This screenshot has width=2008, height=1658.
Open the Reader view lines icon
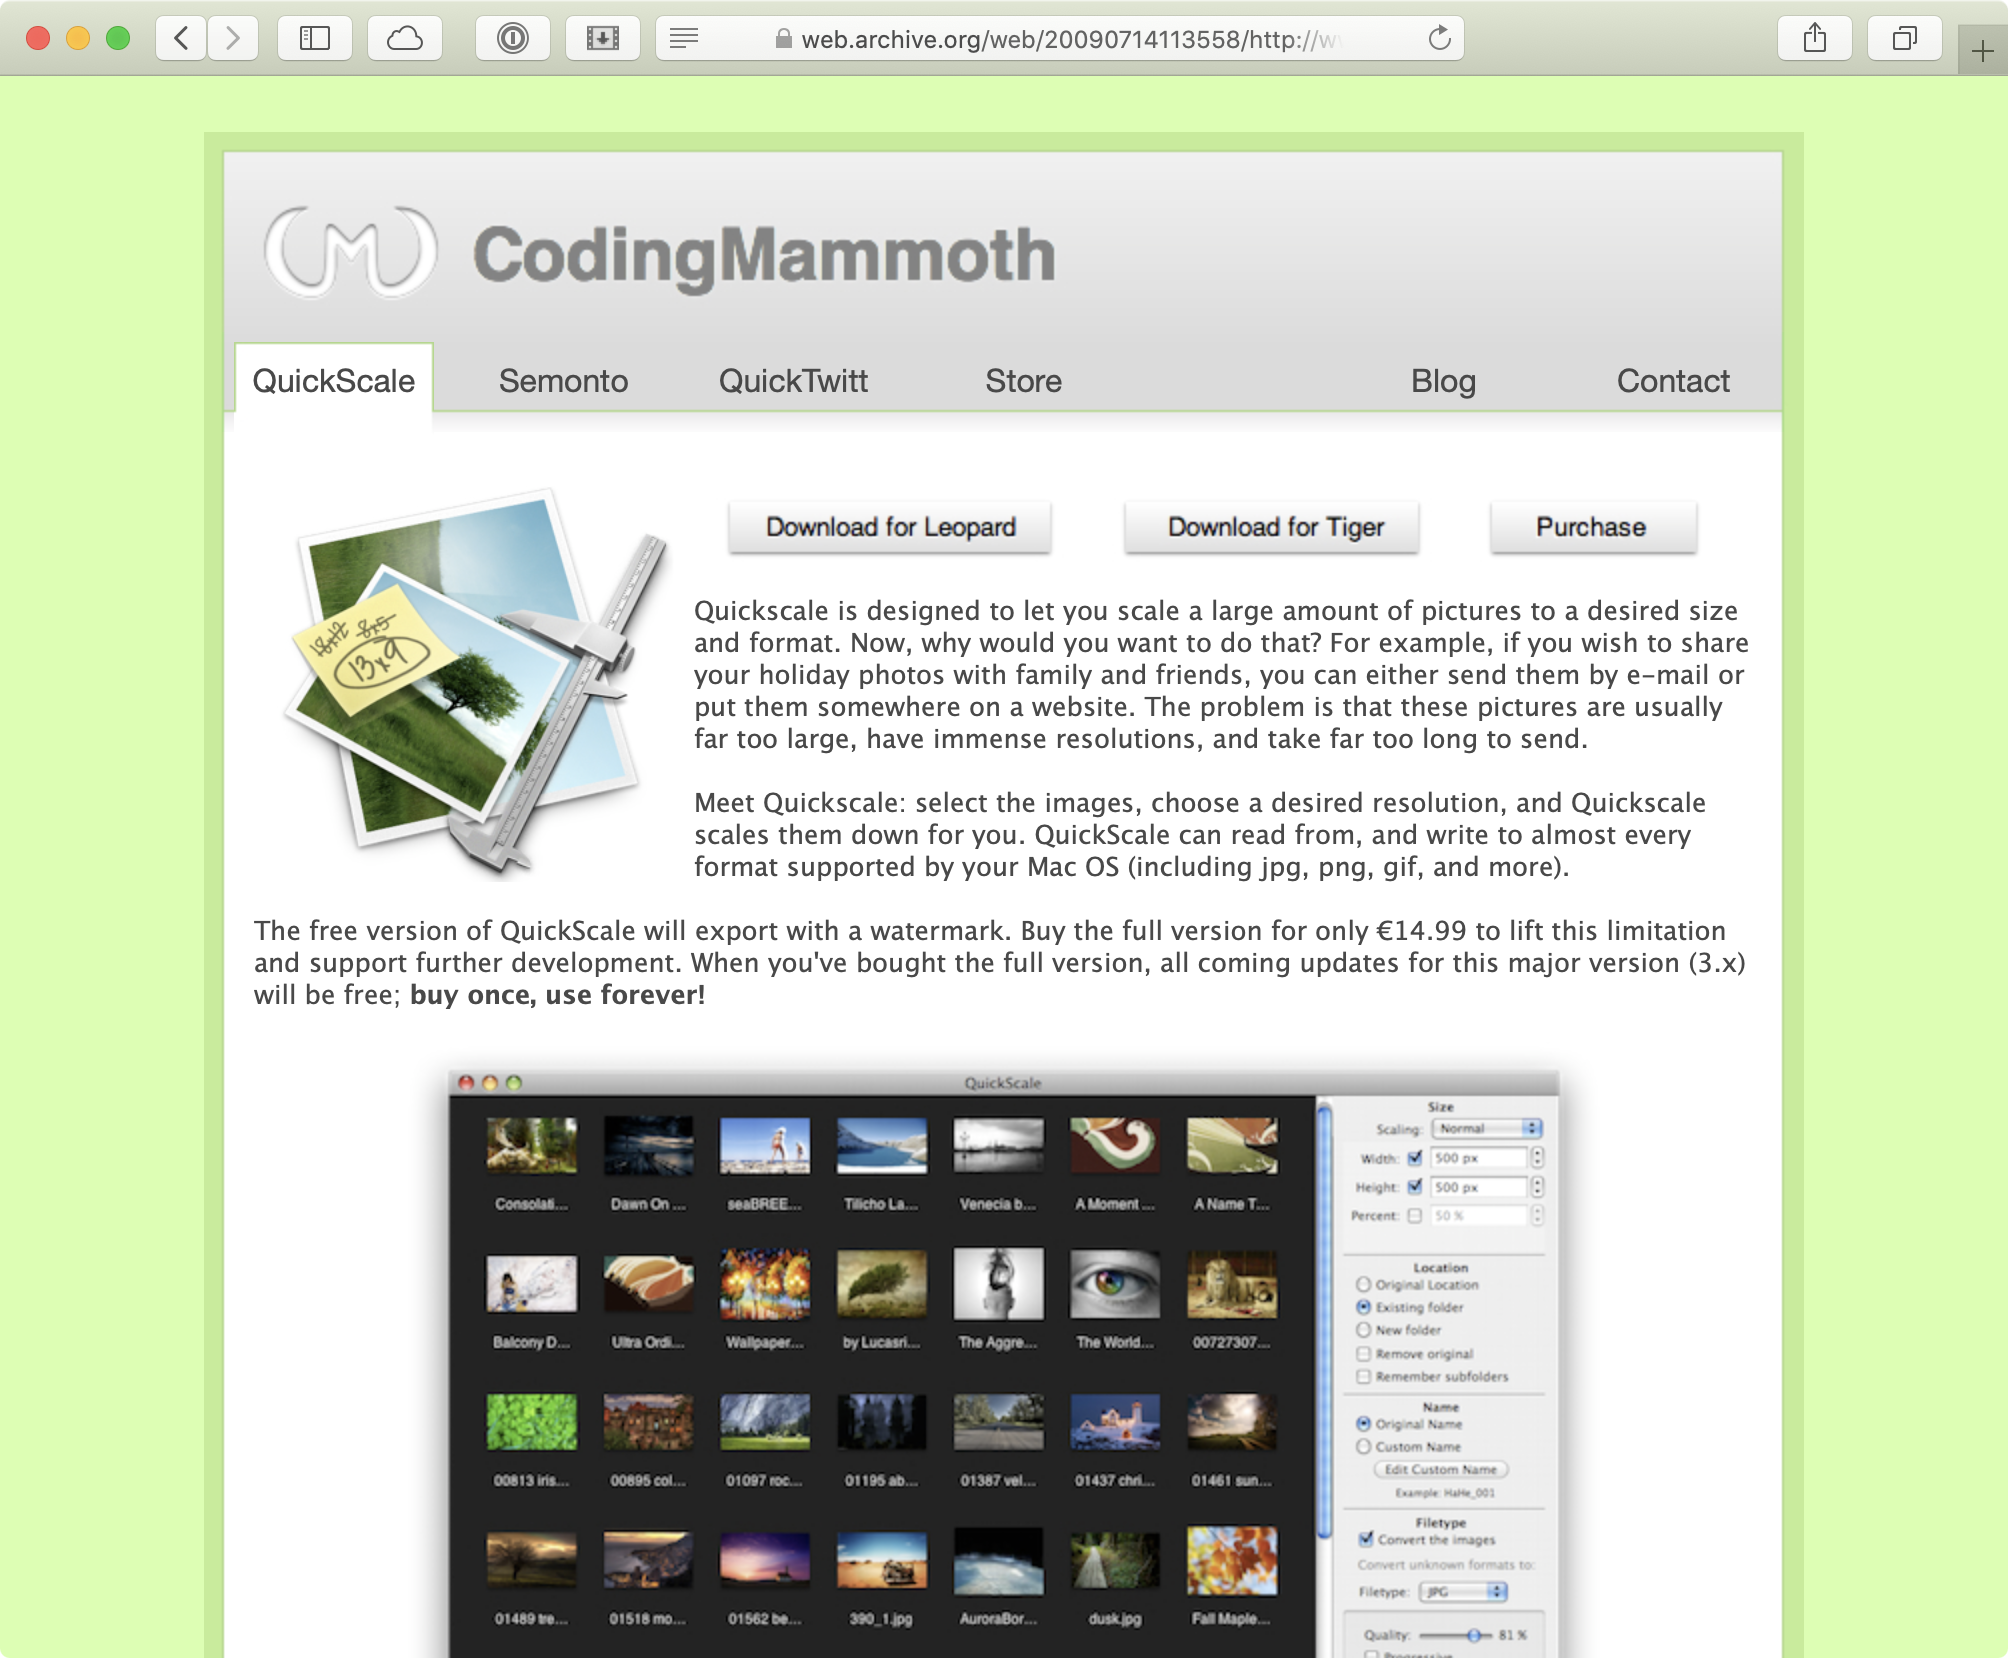(x=684, y=39)
